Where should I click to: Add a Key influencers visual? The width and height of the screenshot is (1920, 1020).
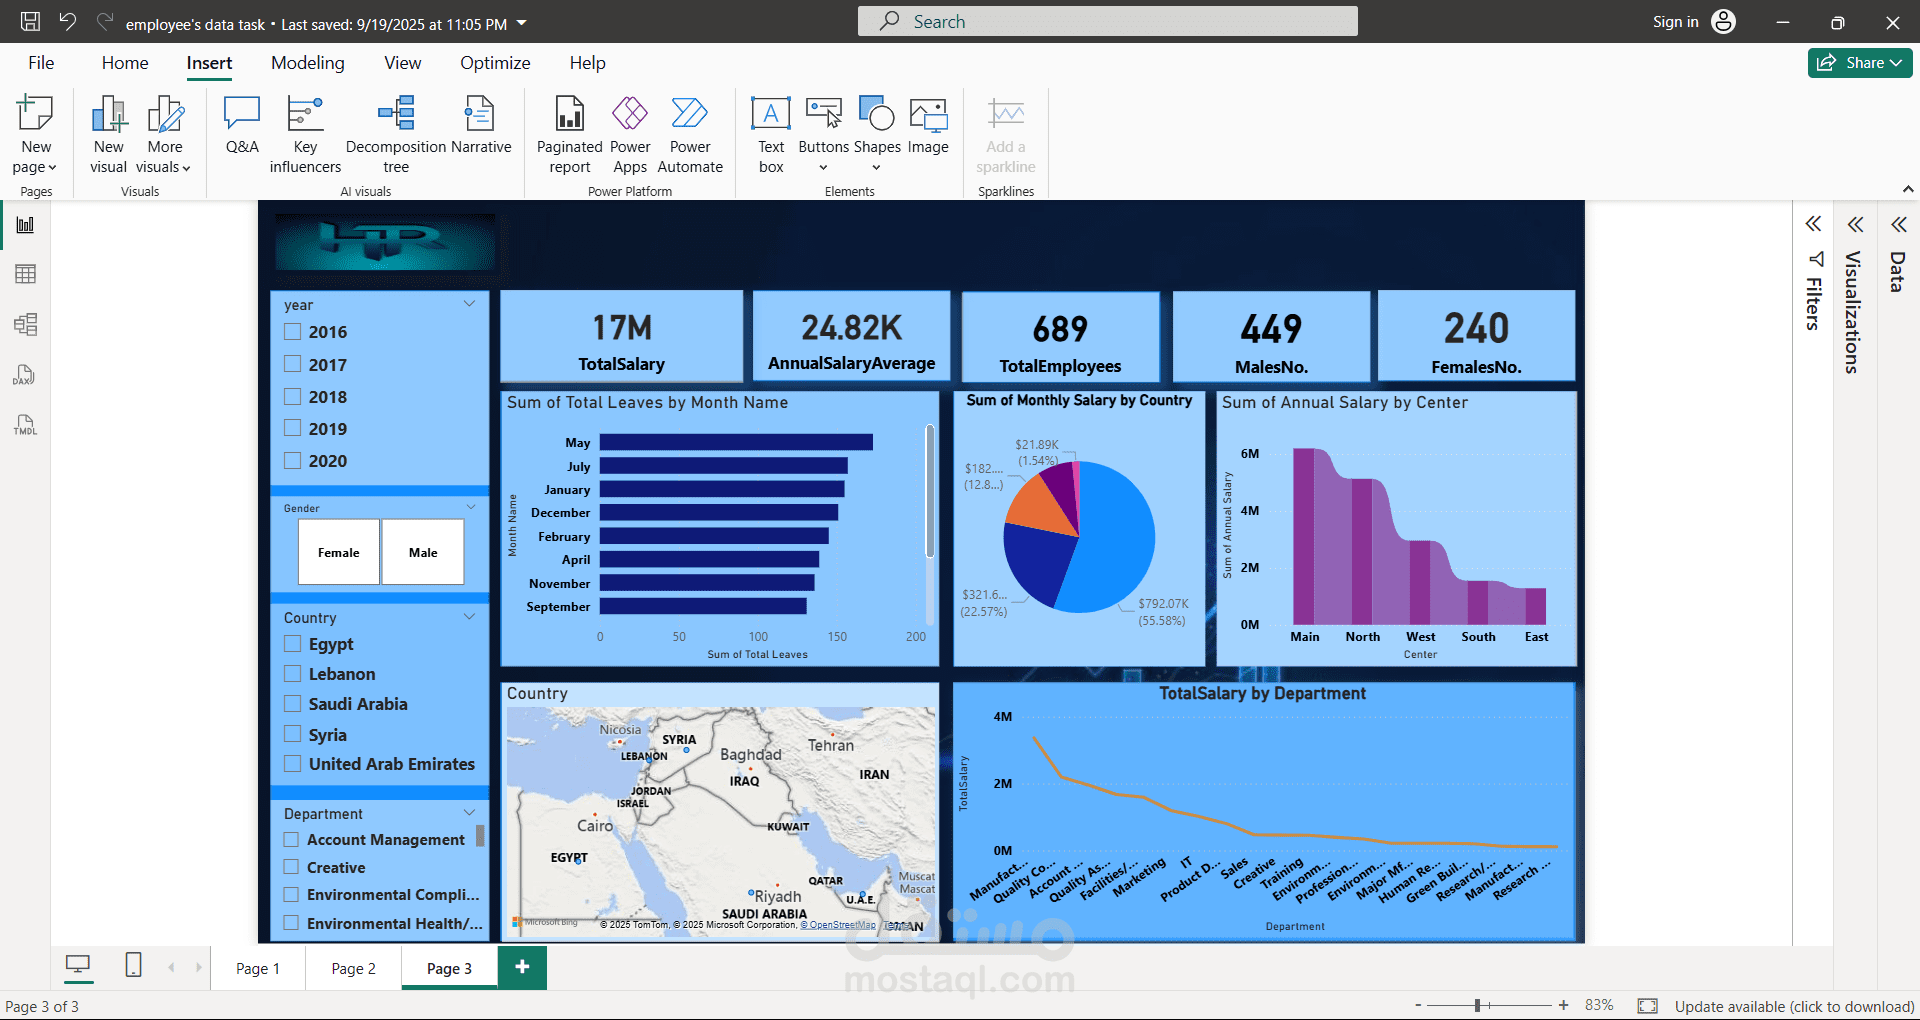point(305,135)
